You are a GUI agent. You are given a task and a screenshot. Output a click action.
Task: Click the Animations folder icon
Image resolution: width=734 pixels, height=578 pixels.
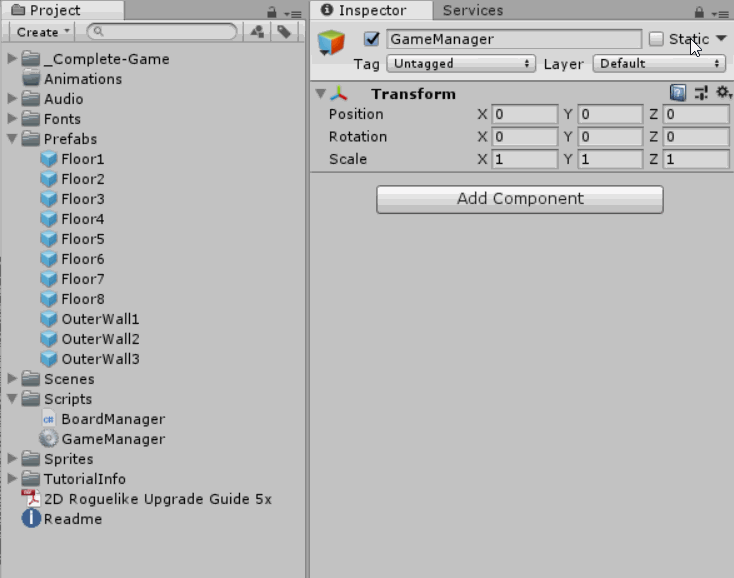31,78
